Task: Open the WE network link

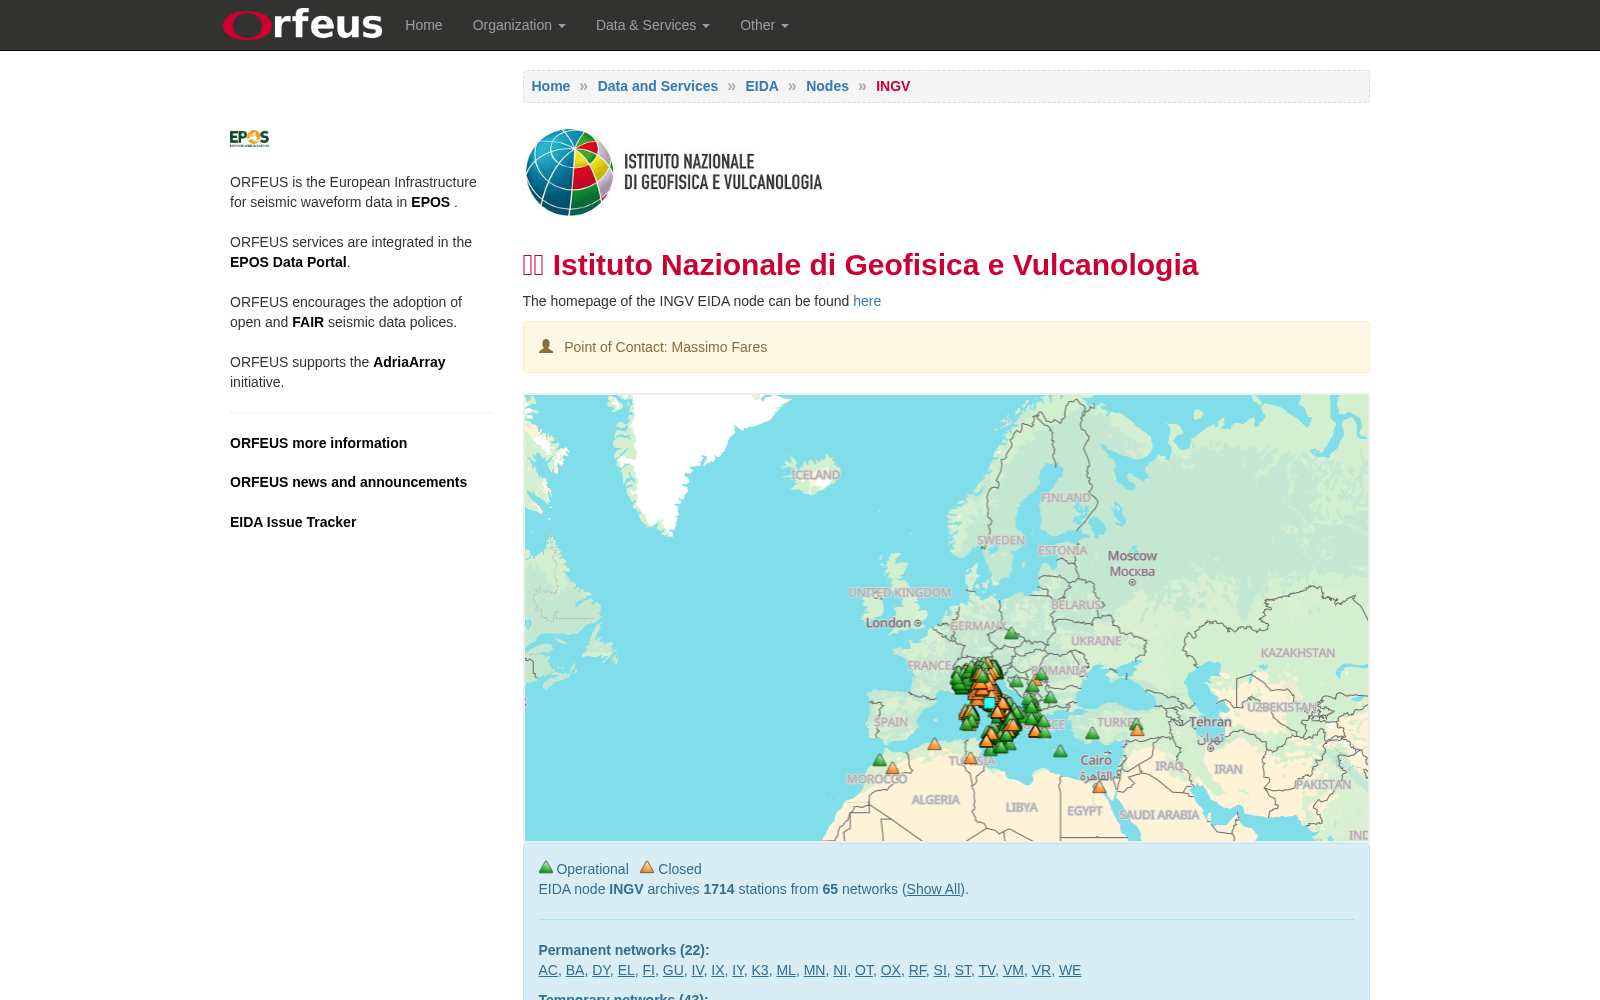Action: click(x=1070, y=970)
